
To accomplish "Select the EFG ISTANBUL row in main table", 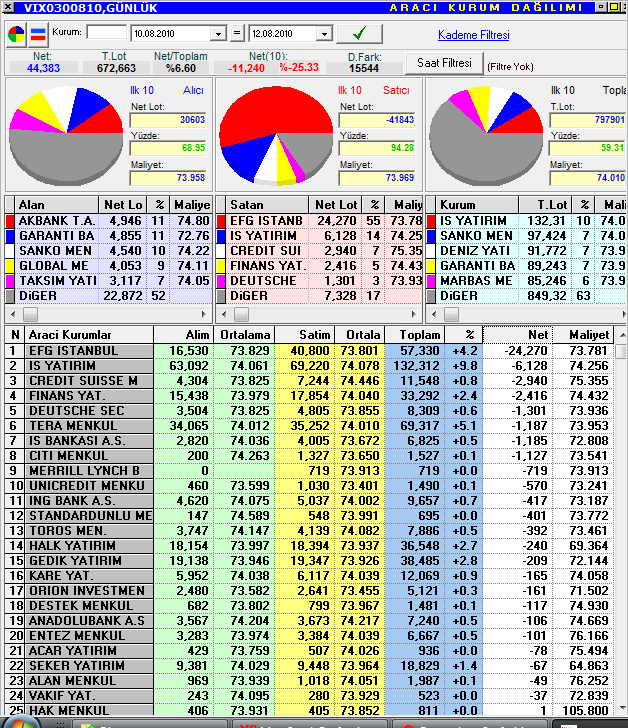I will (310, 351).
